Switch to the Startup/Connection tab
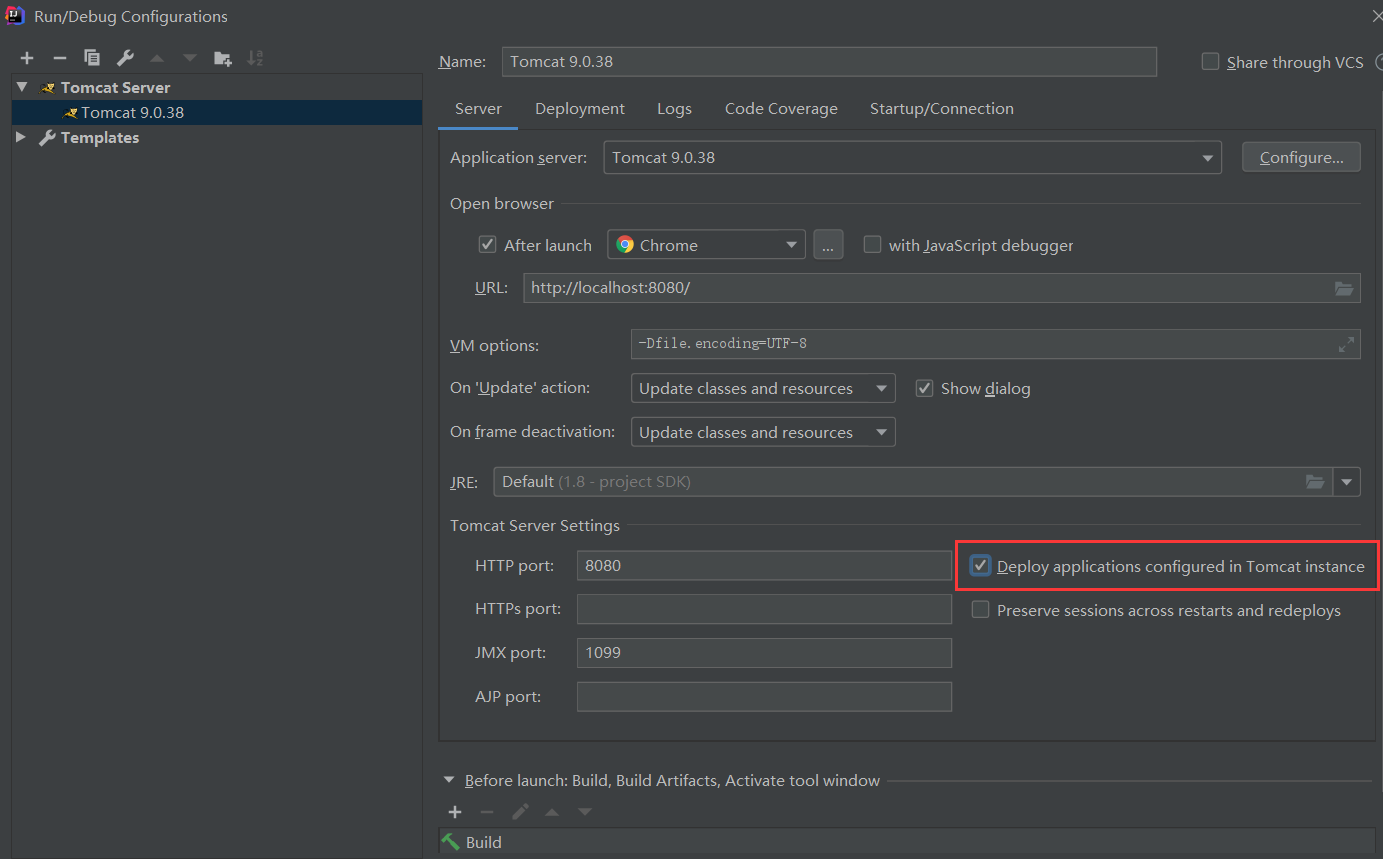 pos(942,109)
